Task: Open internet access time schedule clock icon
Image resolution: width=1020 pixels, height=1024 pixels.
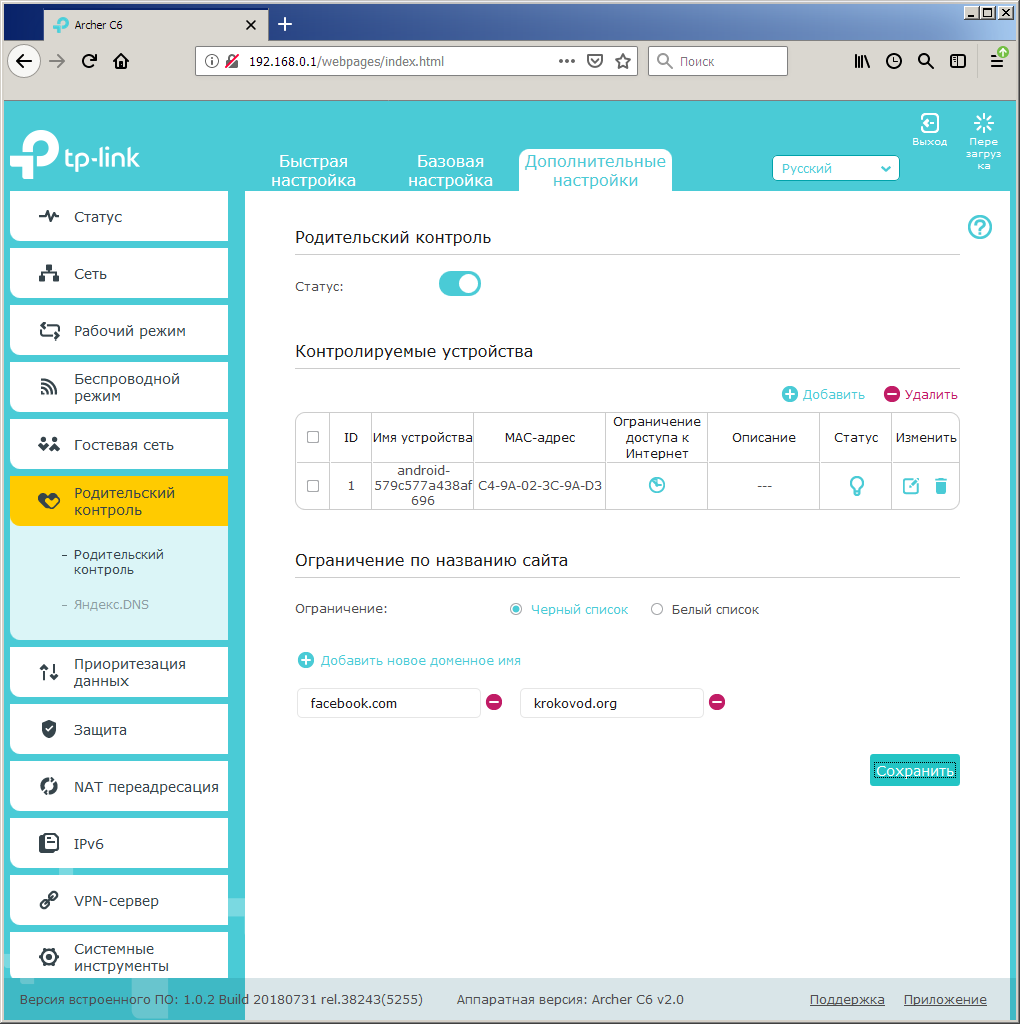Action: pos(656,486)
